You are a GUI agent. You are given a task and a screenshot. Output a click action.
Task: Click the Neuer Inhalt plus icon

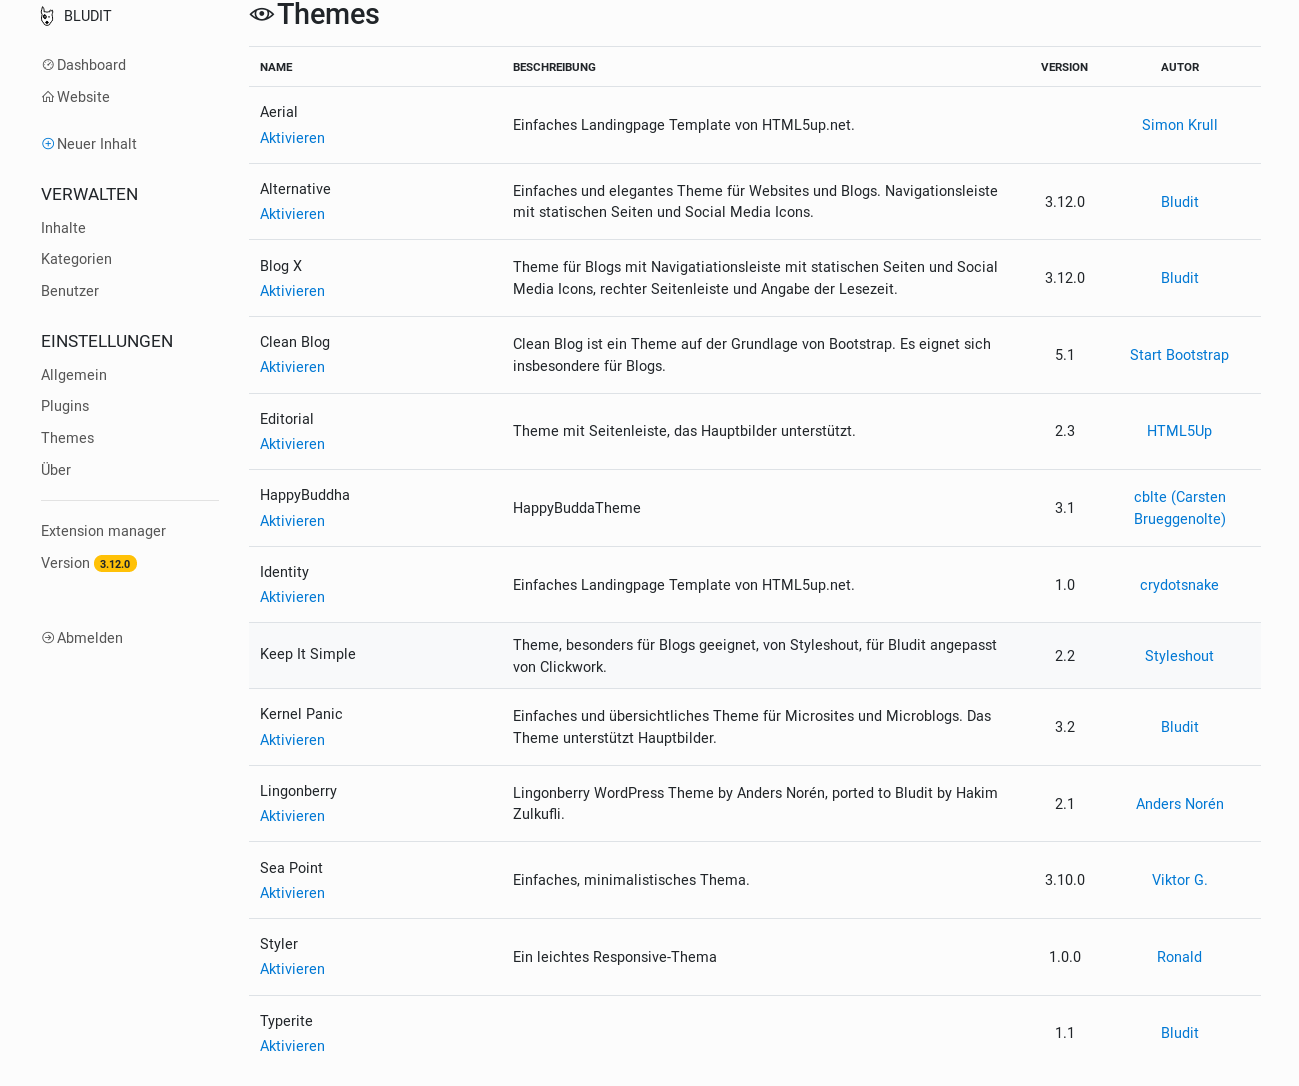pos(48,144)
